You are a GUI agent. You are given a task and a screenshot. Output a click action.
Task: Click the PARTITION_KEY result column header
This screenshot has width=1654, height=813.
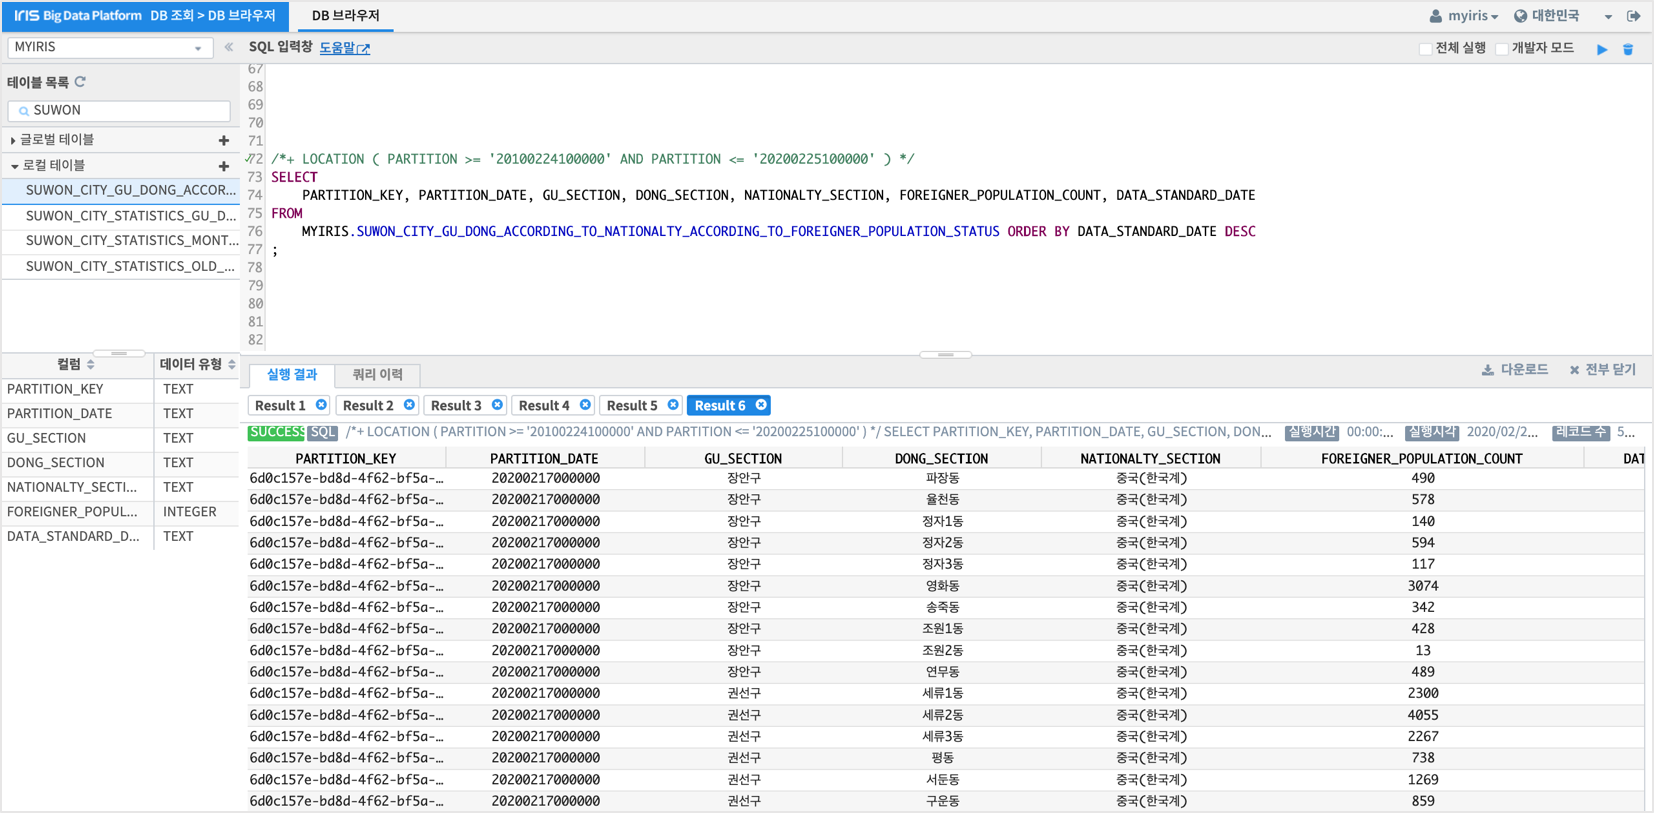point(346,459)
